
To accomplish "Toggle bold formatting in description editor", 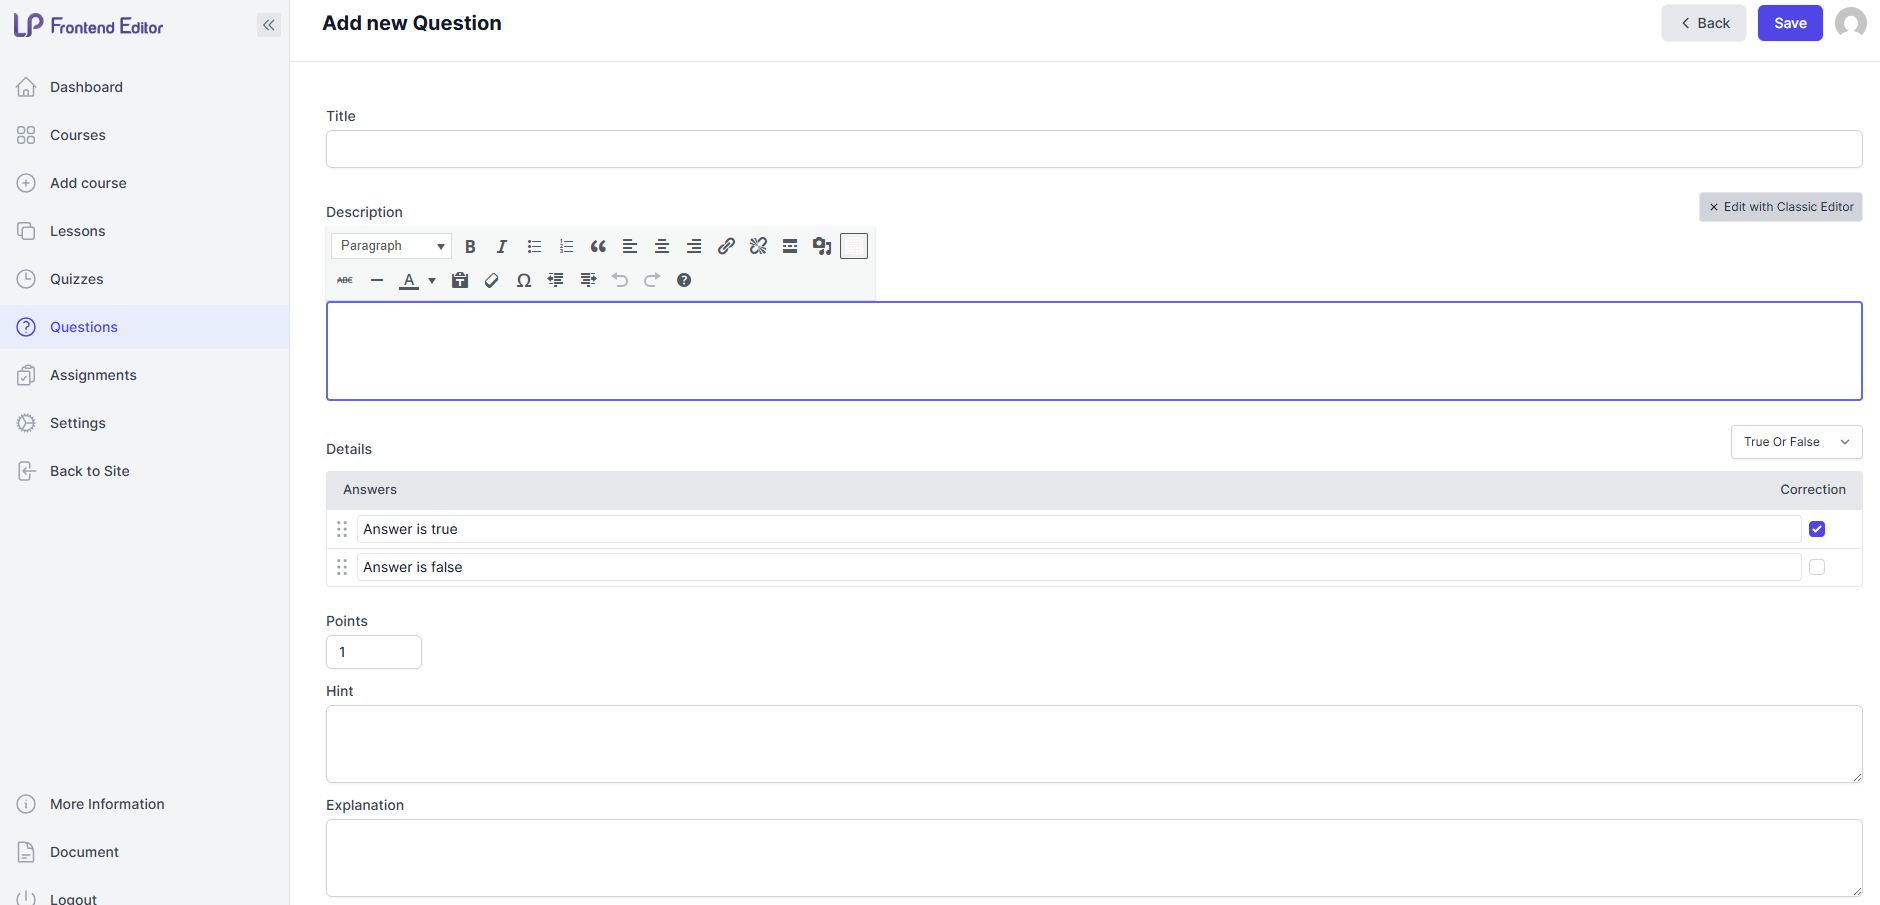I will pos(470,246).
